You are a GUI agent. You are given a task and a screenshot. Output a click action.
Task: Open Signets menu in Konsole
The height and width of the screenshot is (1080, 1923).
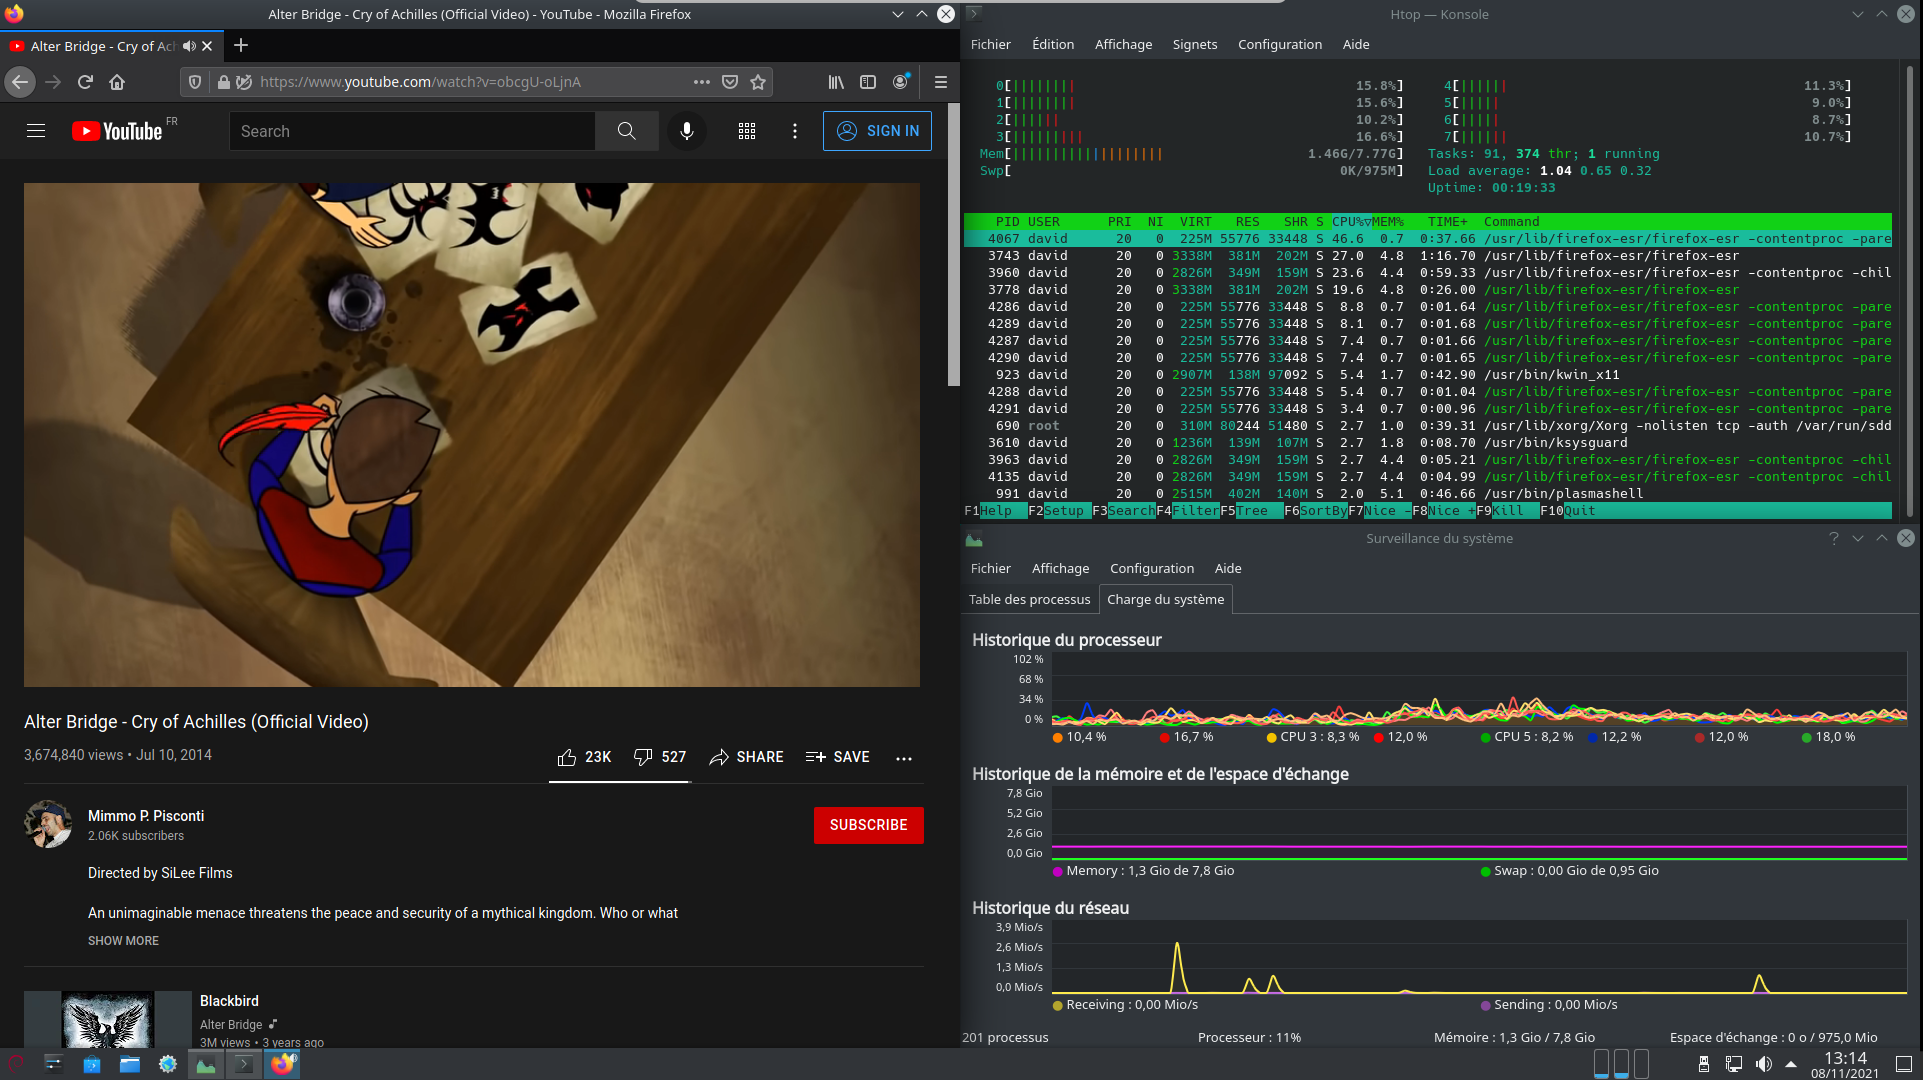coord(1194,44)
